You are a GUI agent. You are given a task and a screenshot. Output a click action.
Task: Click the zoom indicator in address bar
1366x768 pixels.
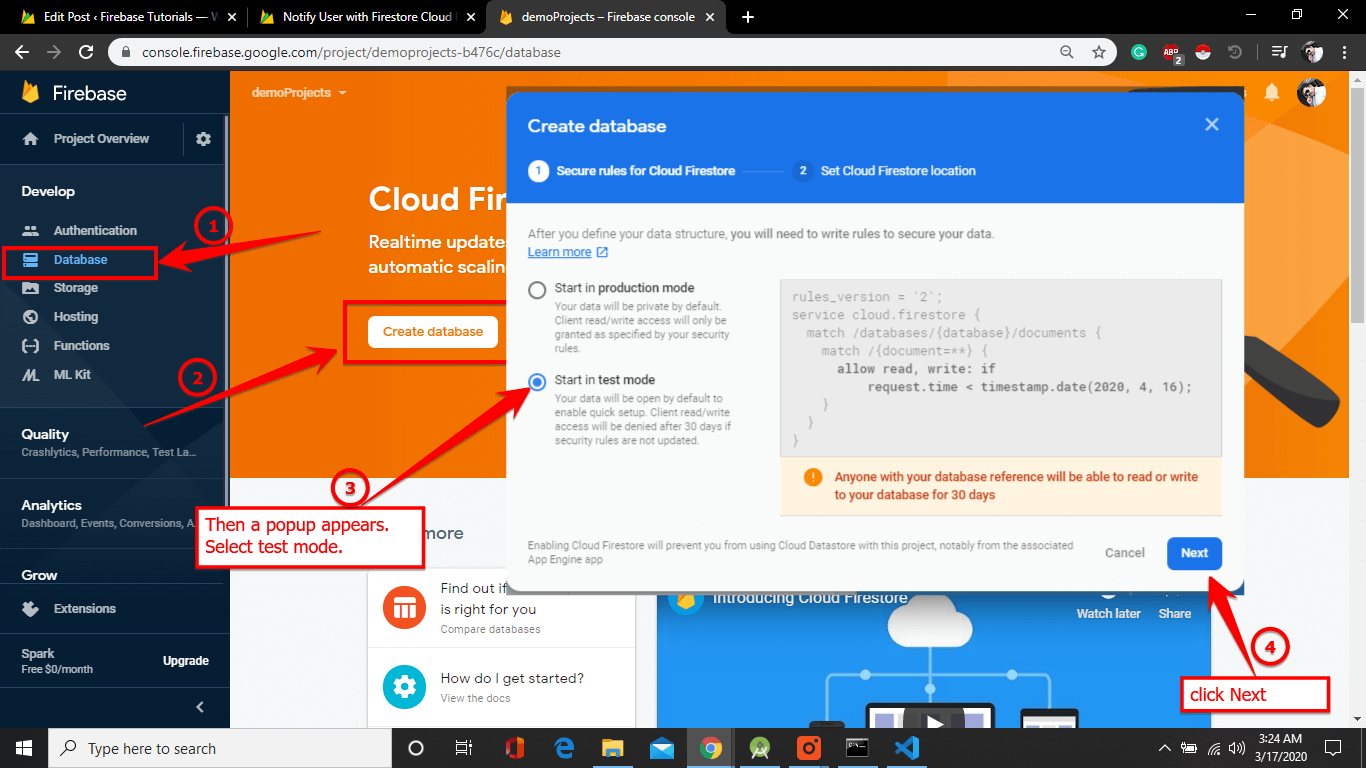[x=1069, y=52]
